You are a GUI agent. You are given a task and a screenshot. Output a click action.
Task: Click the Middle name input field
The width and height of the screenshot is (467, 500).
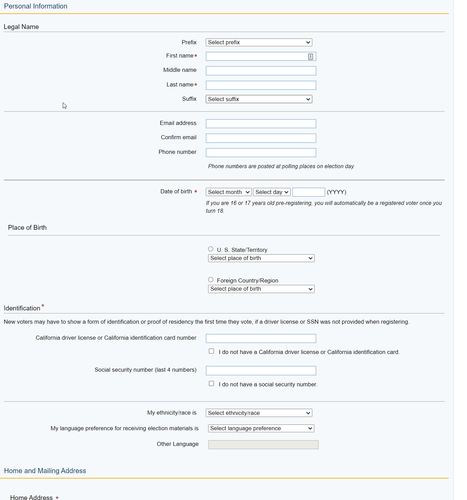tap(261, 71)
